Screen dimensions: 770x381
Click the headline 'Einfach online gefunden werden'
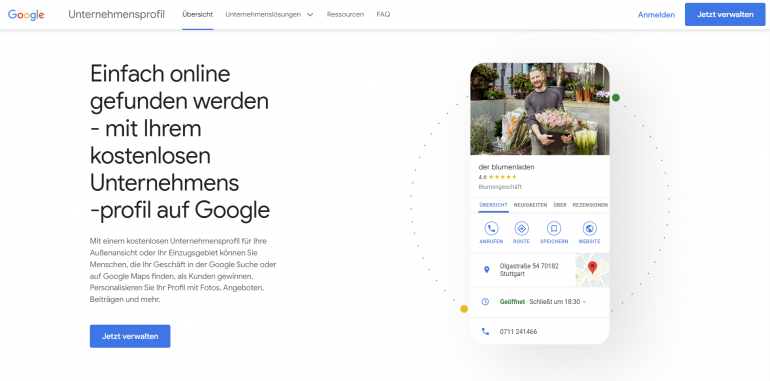[x=179, y=87]
